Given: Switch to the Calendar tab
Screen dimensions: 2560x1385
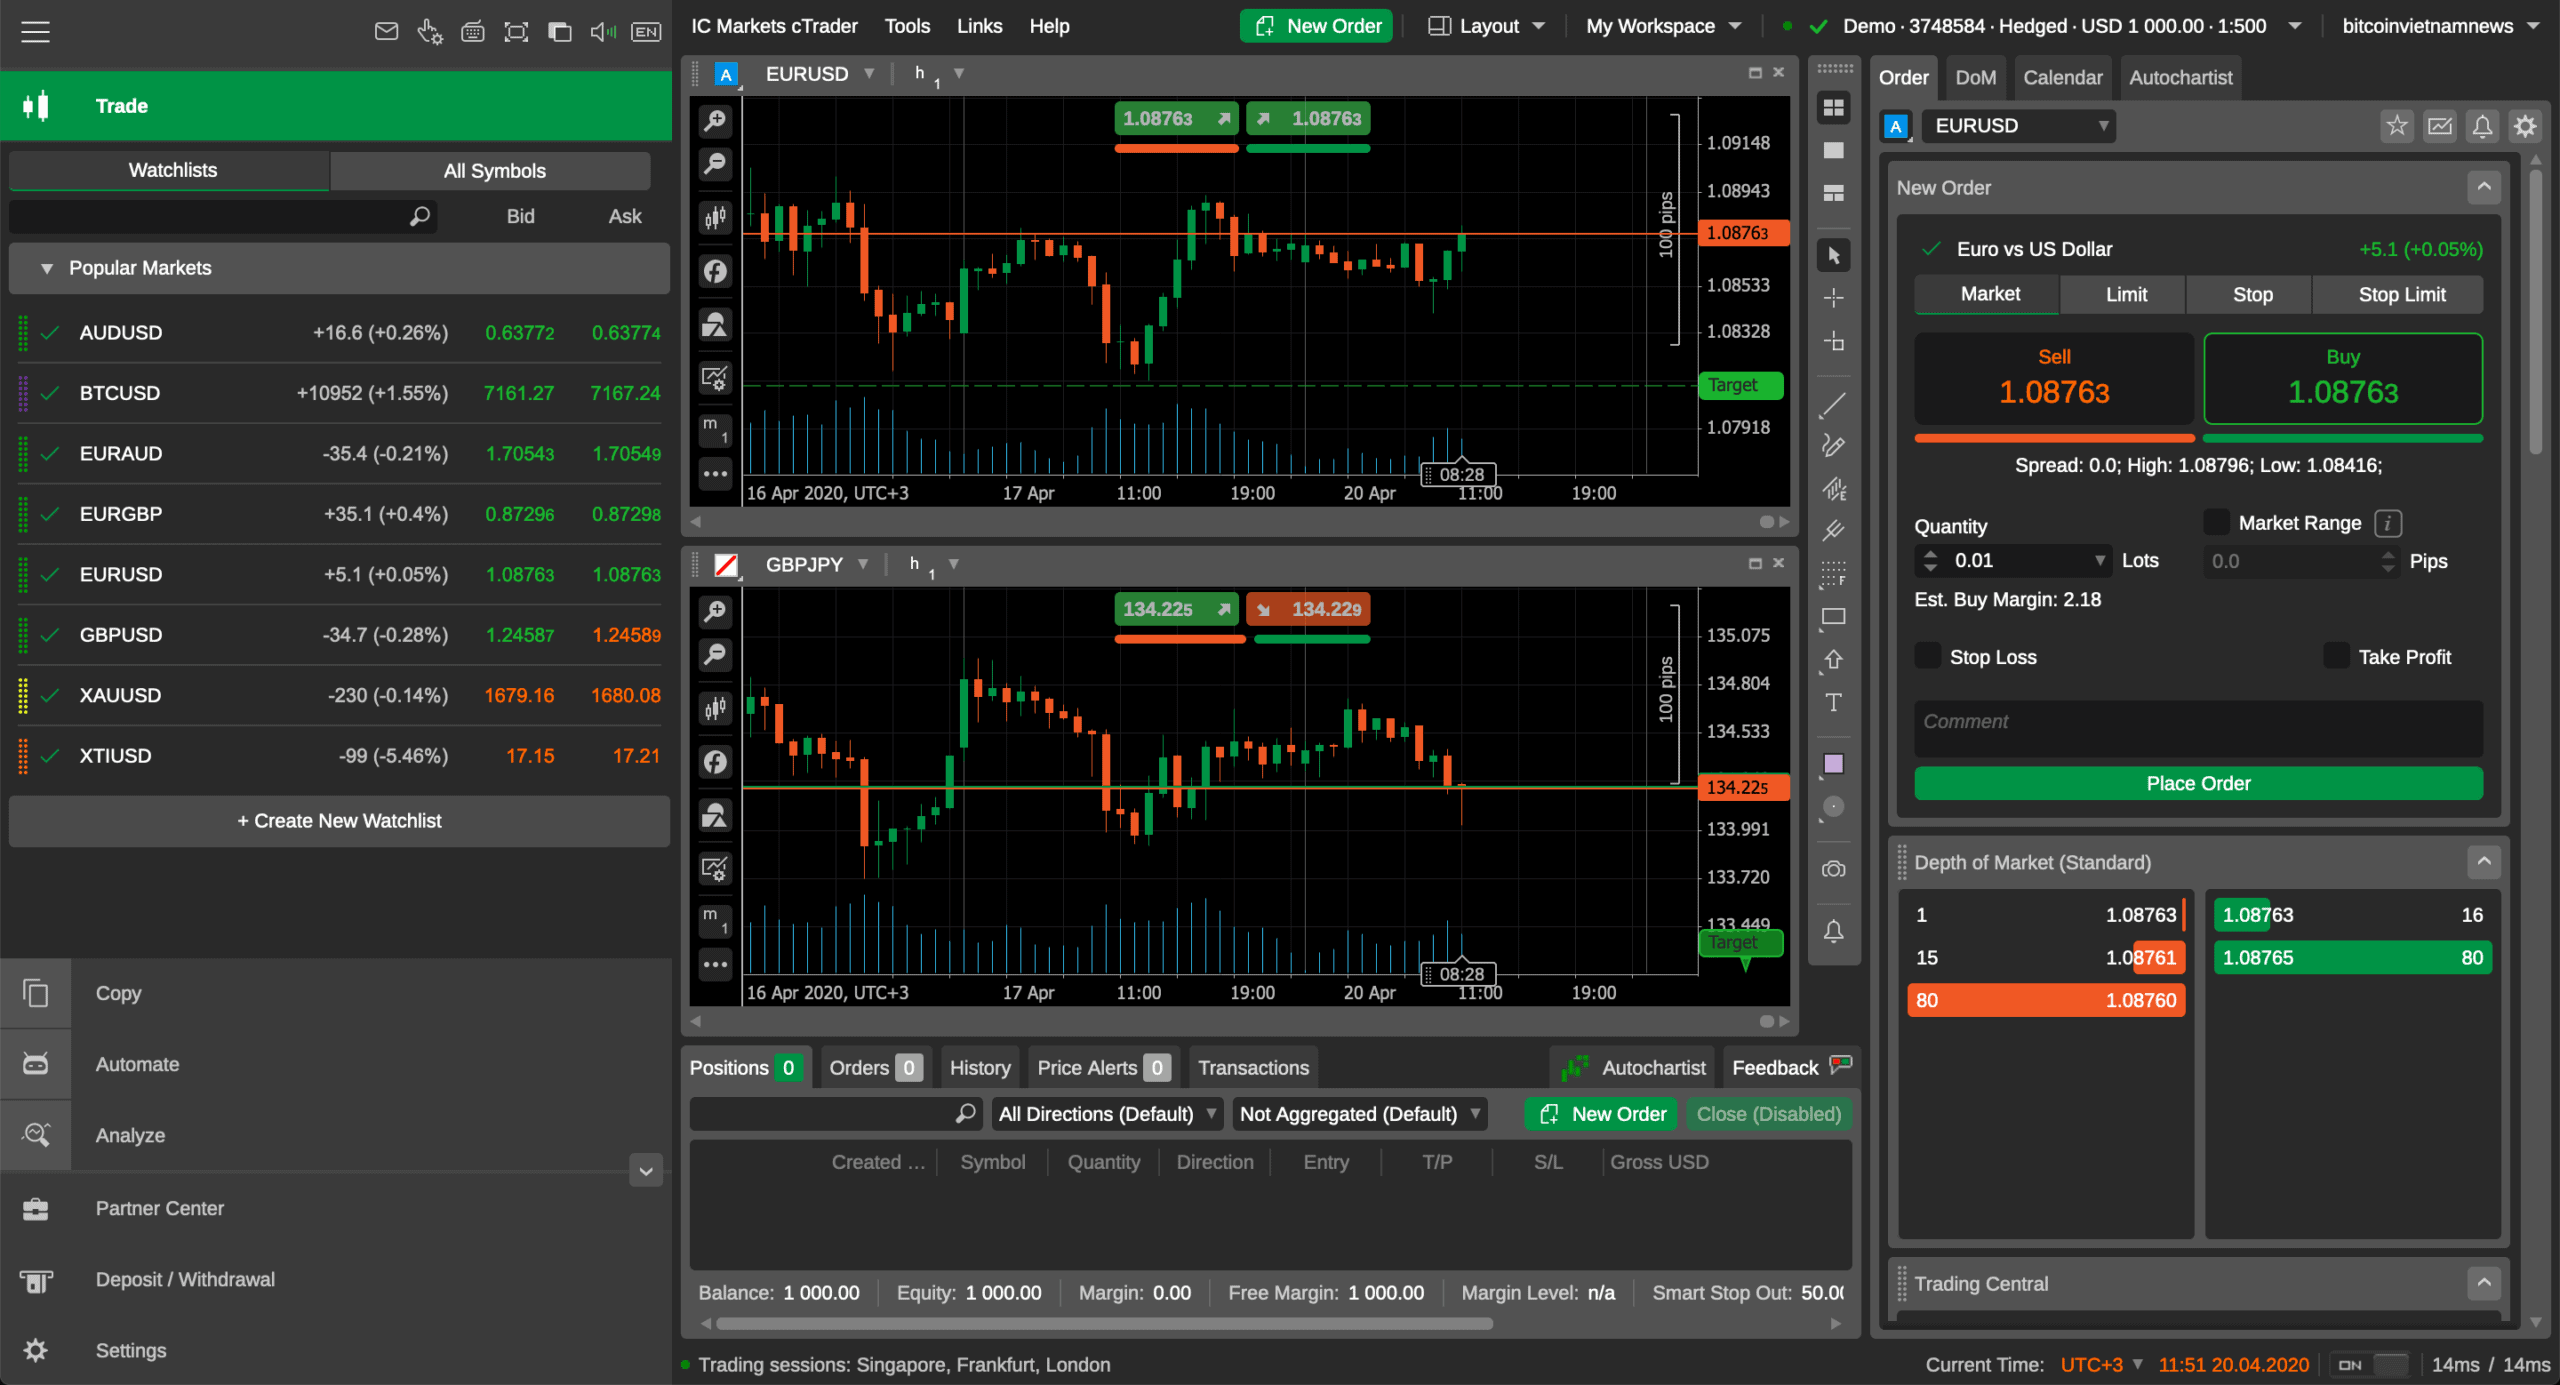Looking at the screenshot, I should [2062, 77].
